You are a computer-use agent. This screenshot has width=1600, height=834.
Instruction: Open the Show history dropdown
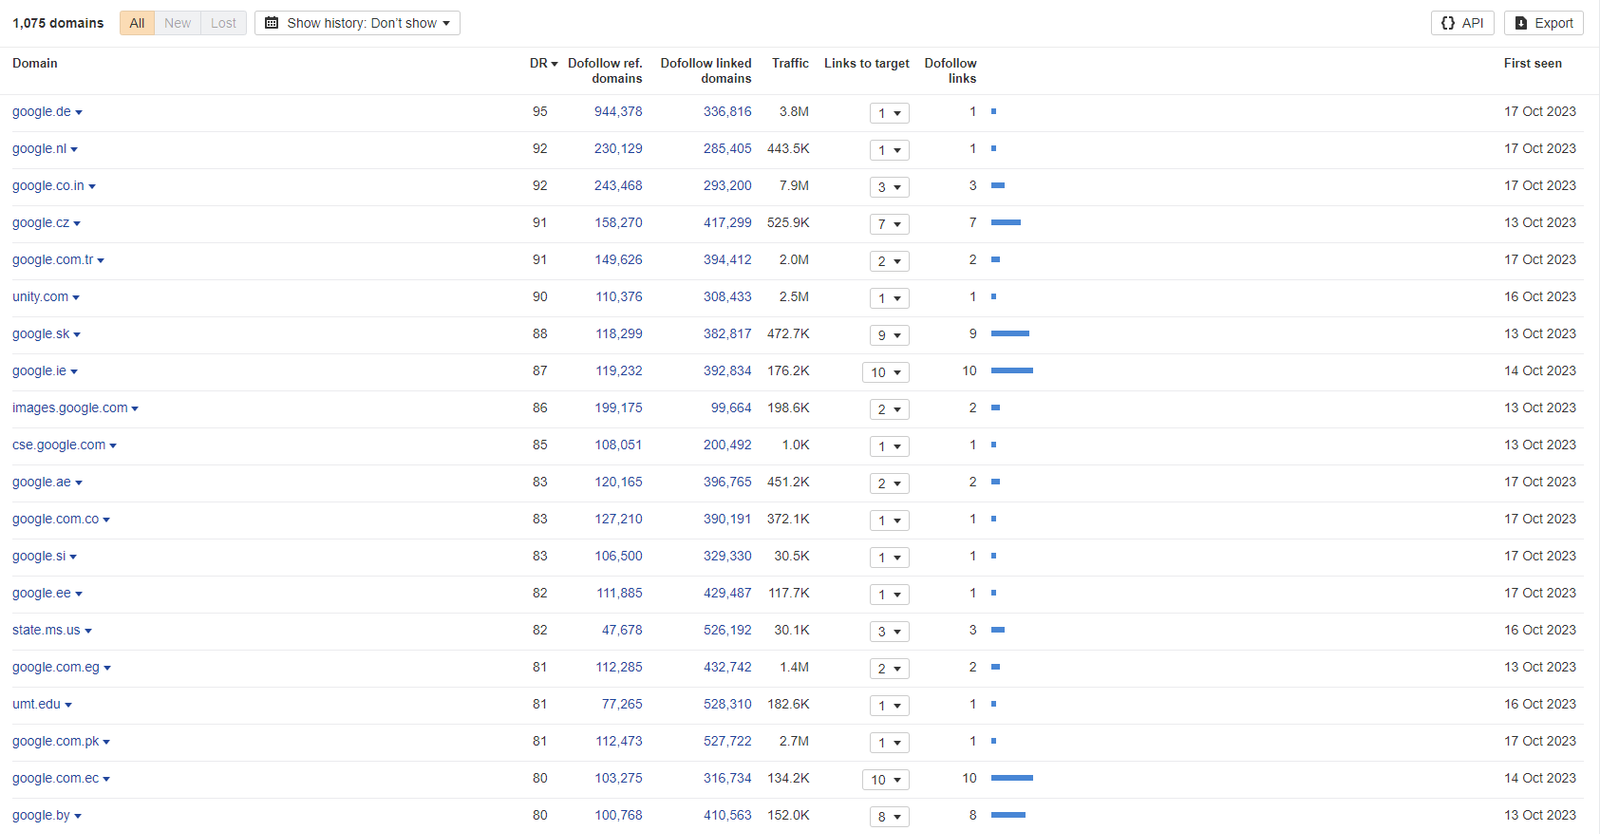357,23
